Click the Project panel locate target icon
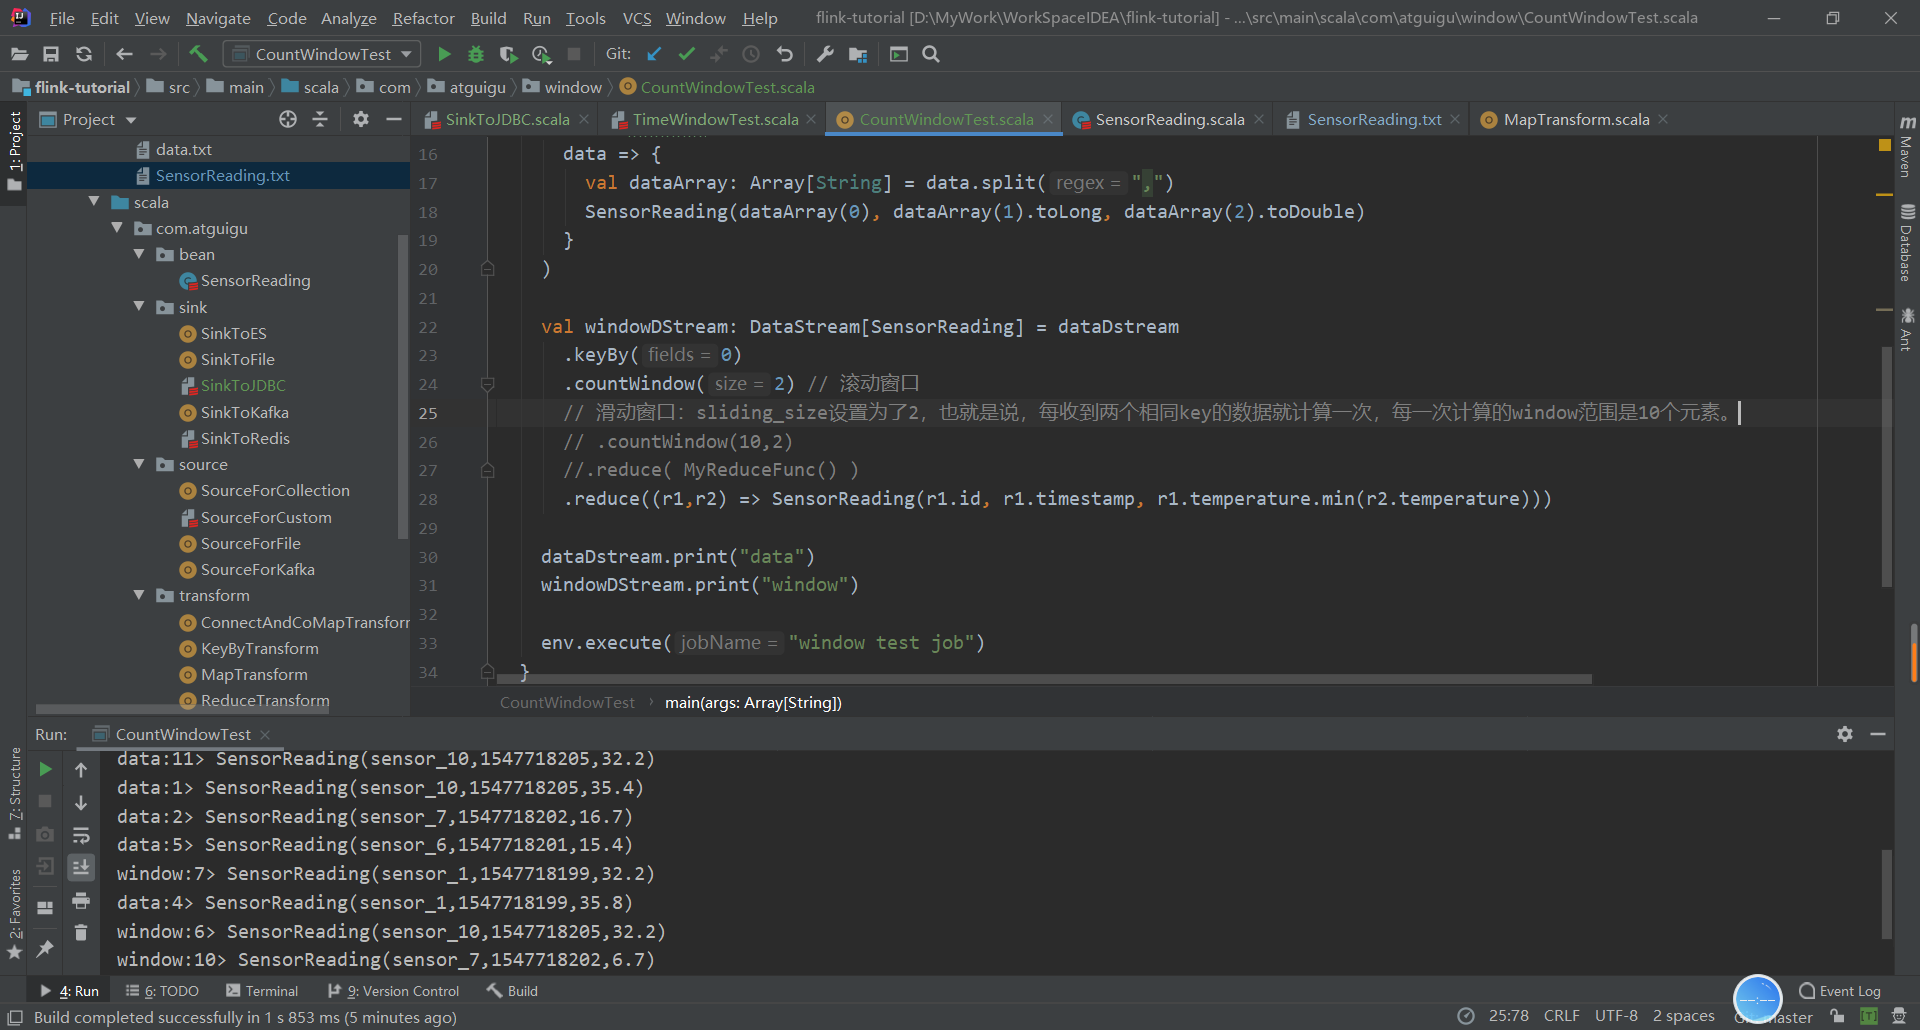Viewport: 1920px width, 1030px height. tap(288, 119)
